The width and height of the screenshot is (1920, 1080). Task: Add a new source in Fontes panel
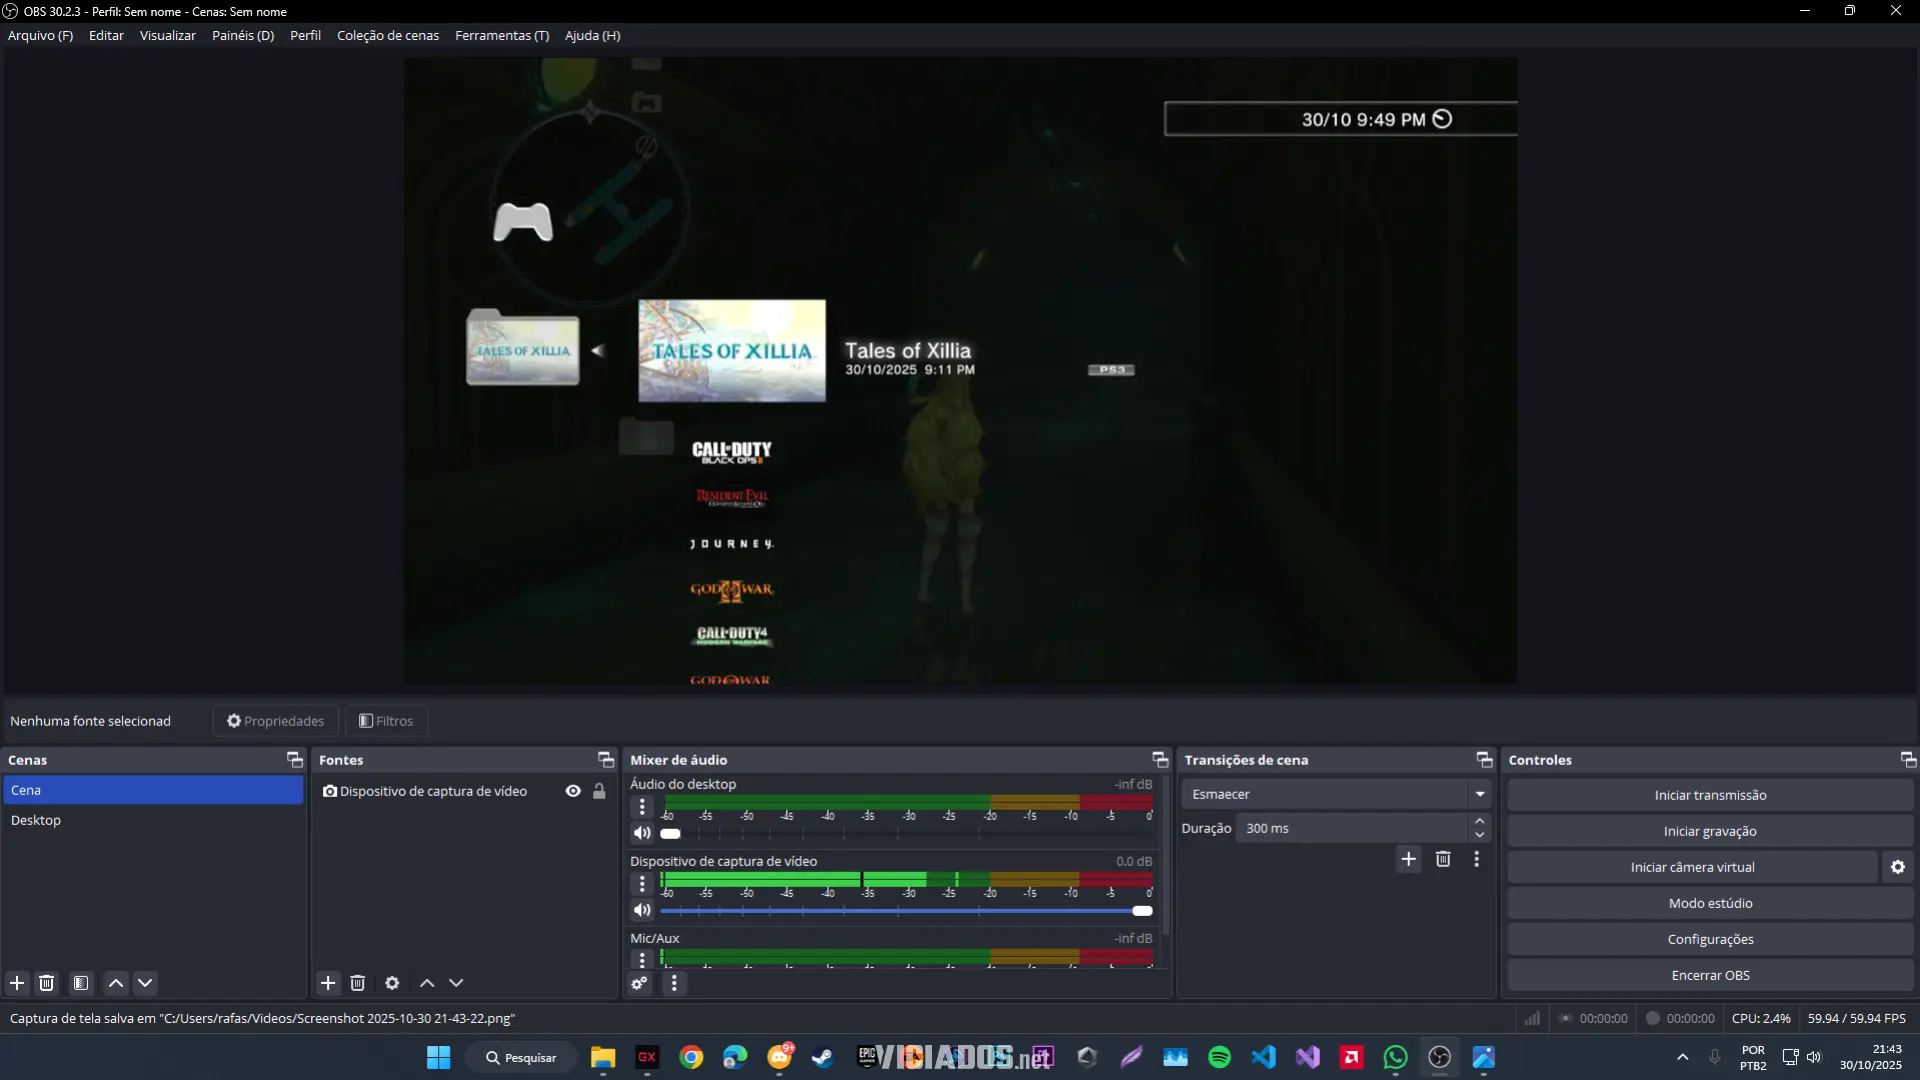pos(328,983)
